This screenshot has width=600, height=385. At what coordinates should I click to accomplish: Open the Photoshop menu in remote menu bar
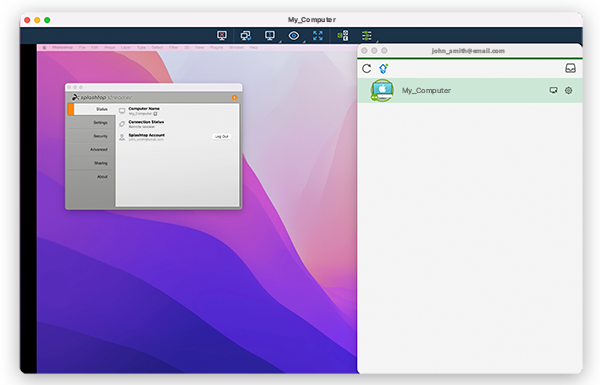62,47
